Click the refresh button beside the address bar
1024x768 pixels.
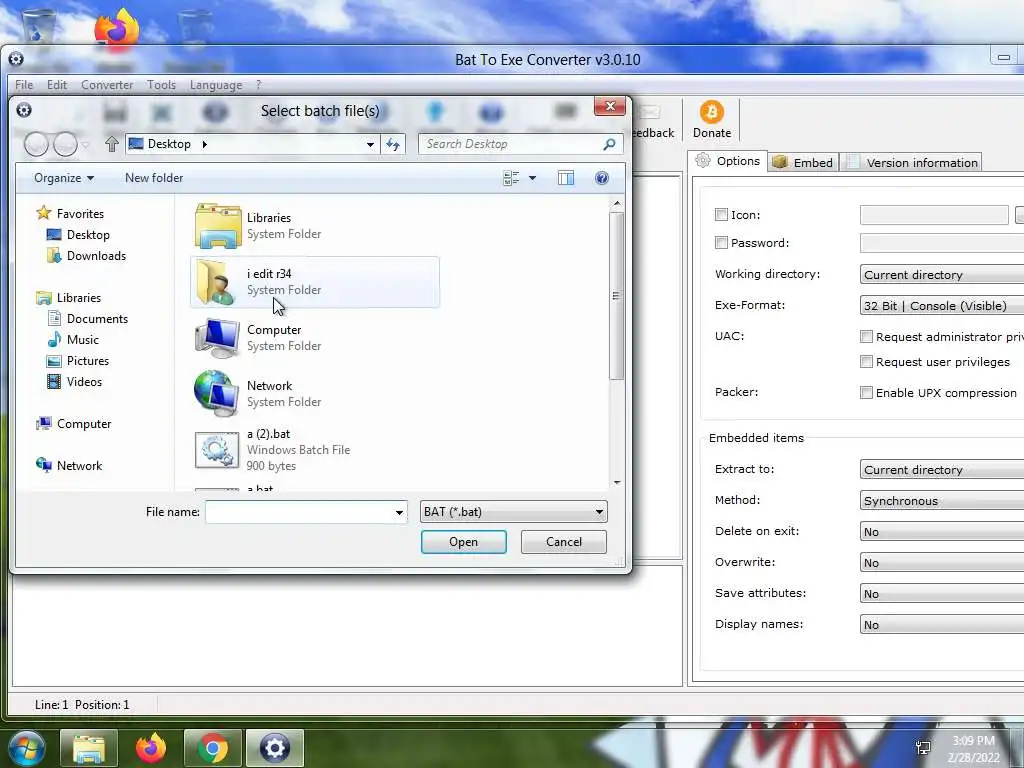(393, 144)
